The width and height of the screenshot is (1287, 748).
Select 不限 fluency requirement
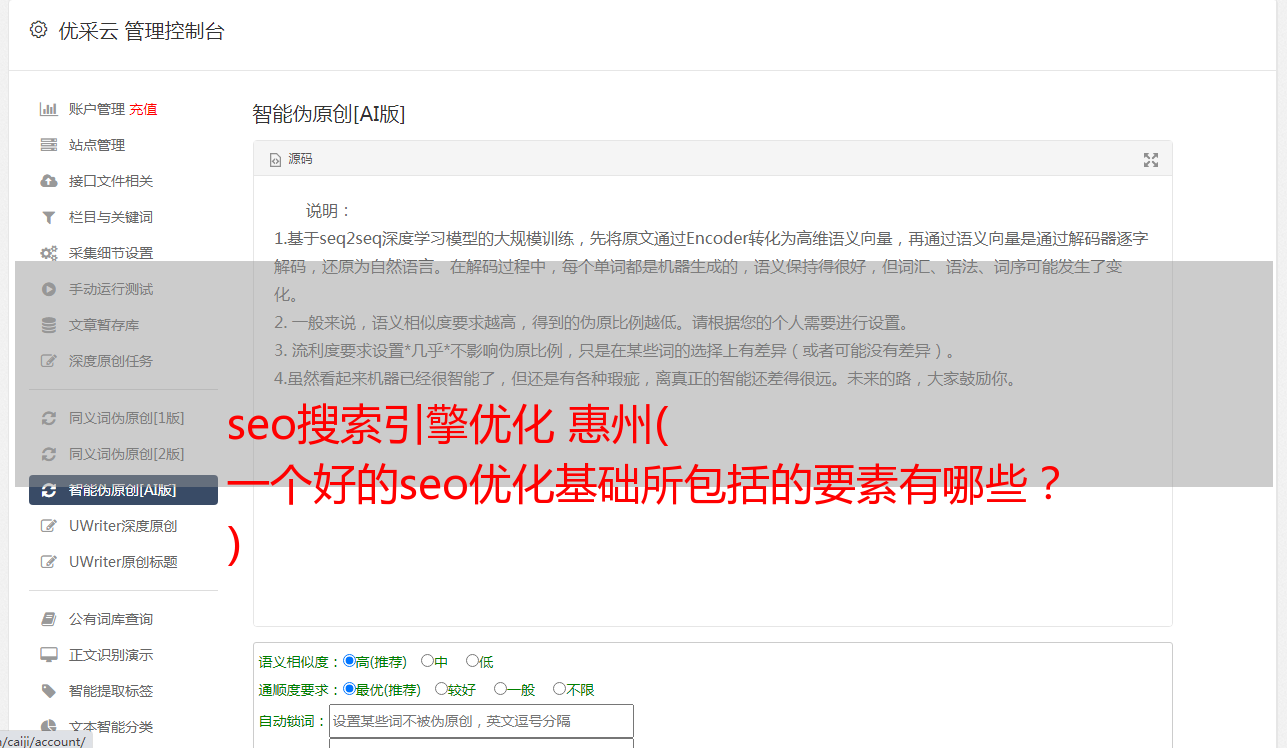coord(559,689)
